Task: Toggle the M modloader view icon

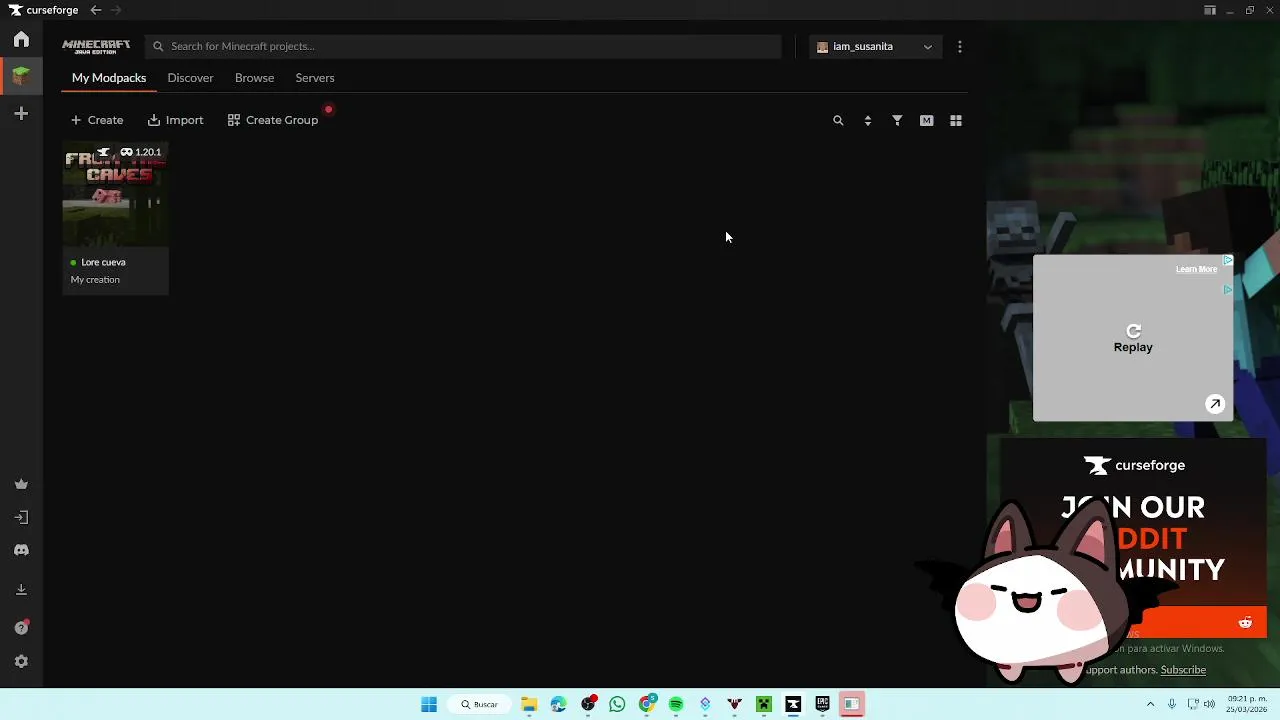Action: pyautogui.click(x=926, y=121)
